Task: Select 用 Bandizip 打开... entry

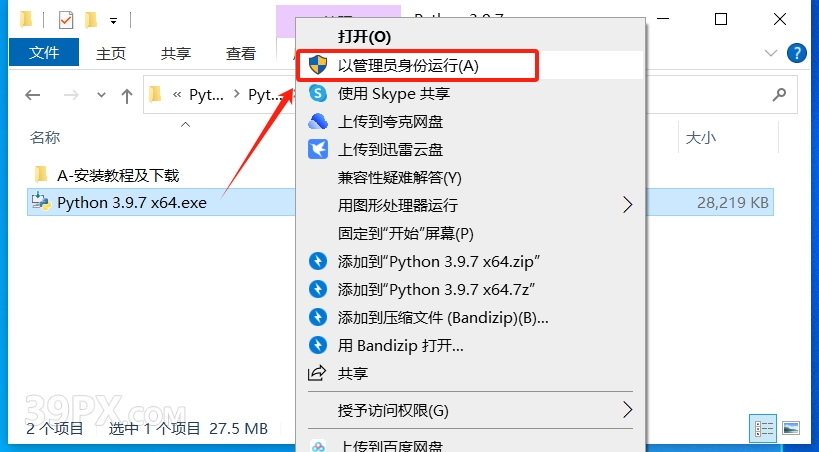Action: coord(401,345)
